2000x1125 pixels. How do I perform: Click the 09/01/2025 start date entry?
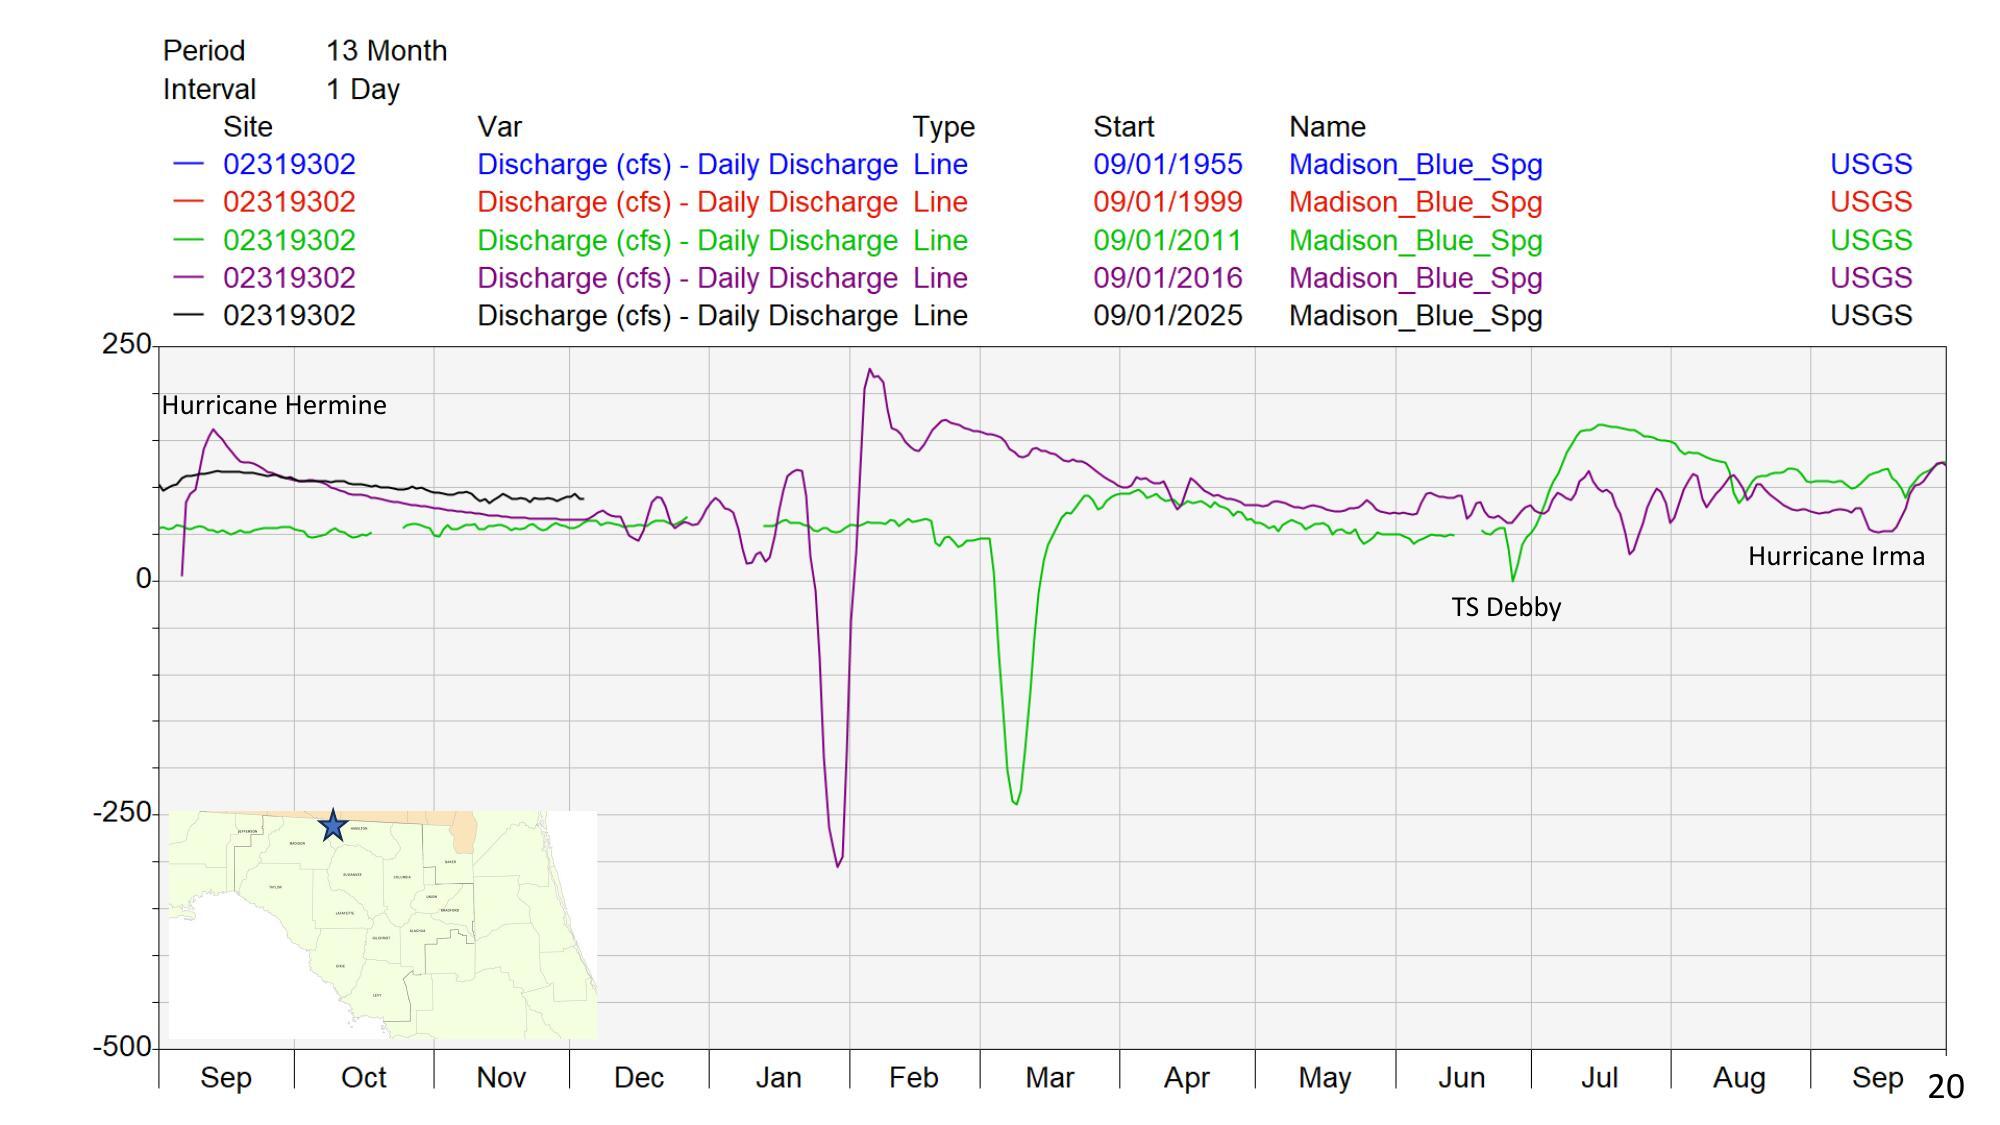click(x=1167, y=316)
